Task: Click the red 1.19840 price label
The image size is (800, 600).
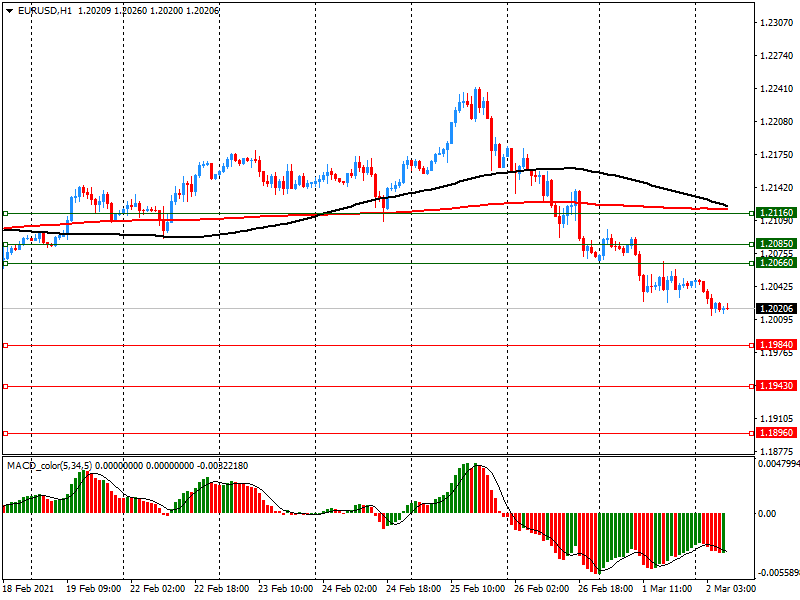Action: pos(776,345)
